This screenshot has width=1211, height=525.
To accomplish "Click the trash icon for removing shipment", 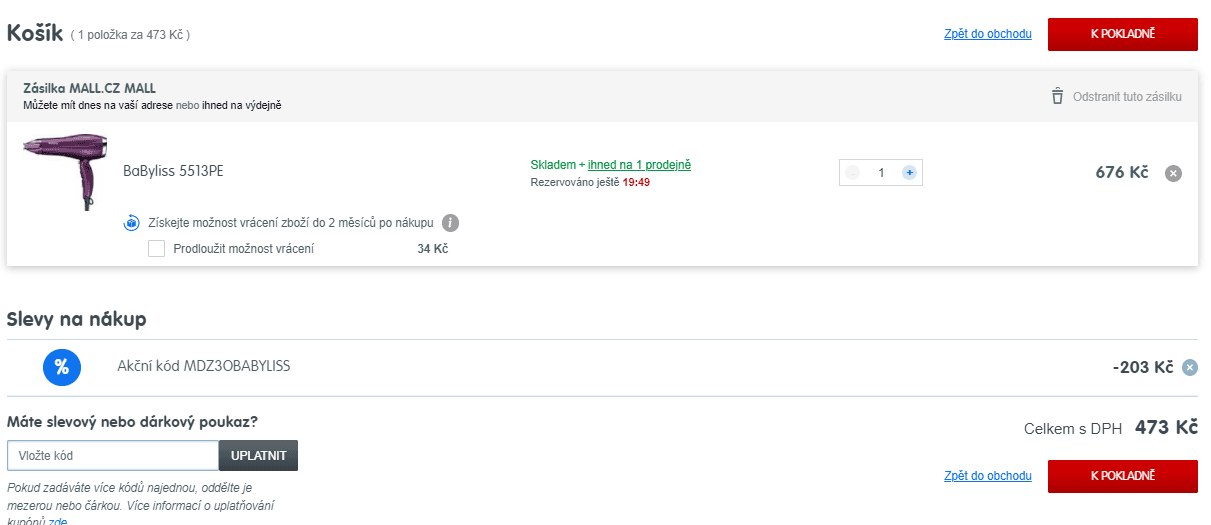I will pos(1057,96).
